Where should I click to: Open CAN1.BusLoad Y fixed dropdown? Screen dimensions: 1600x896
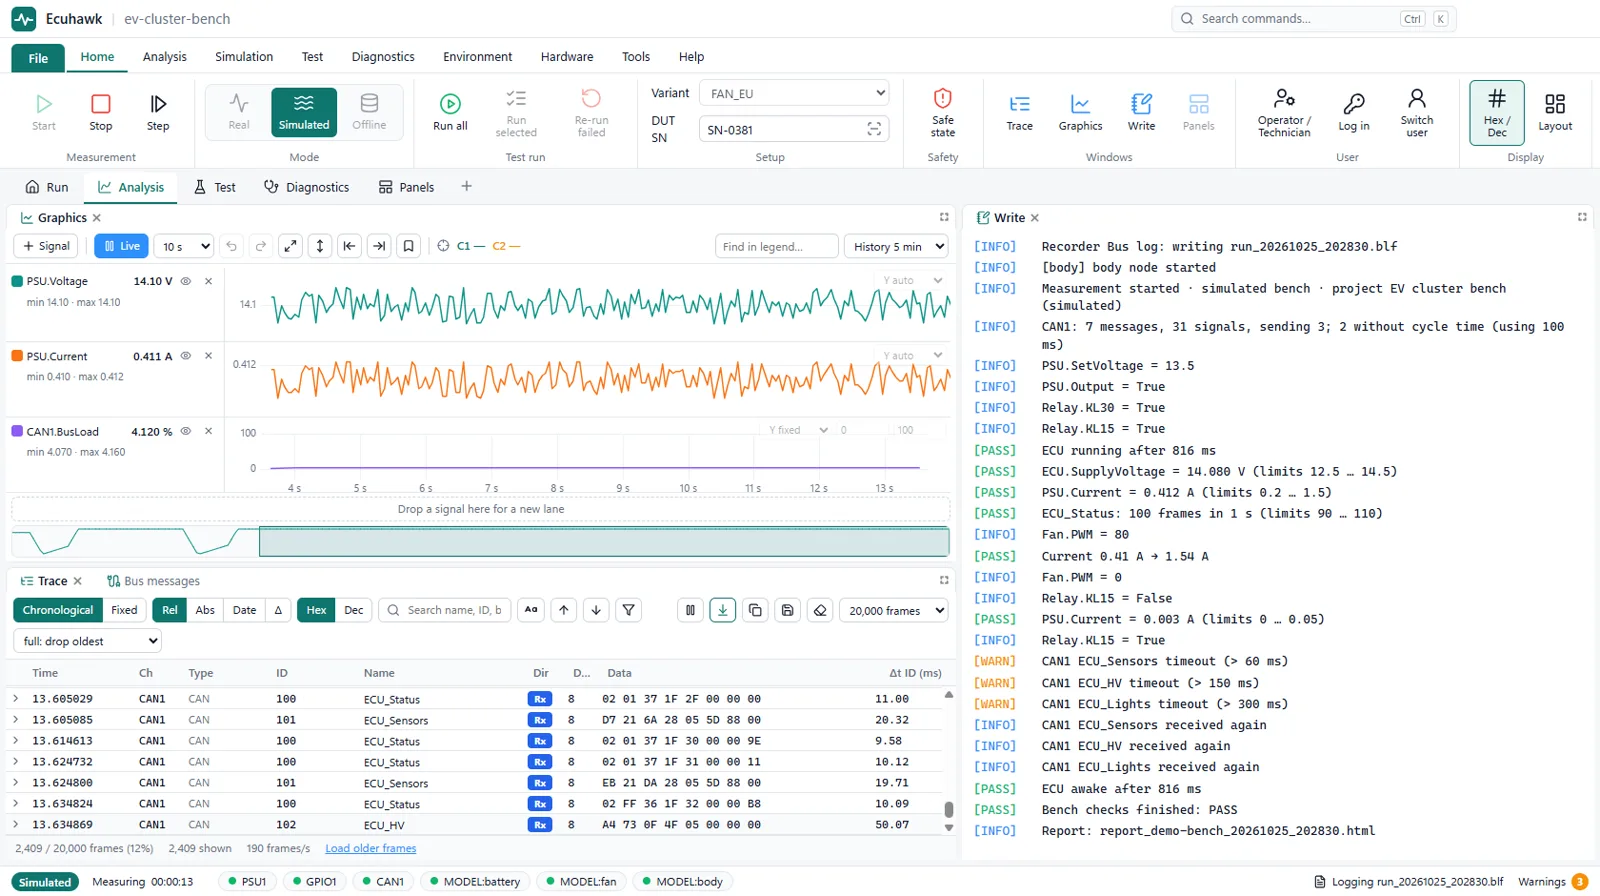[x=798, y=430]
